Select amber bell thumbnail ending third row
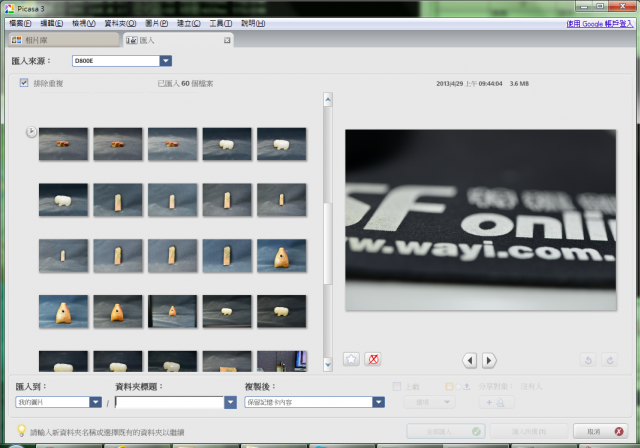This screenshot has height=448, width=640. pos(282,255)
